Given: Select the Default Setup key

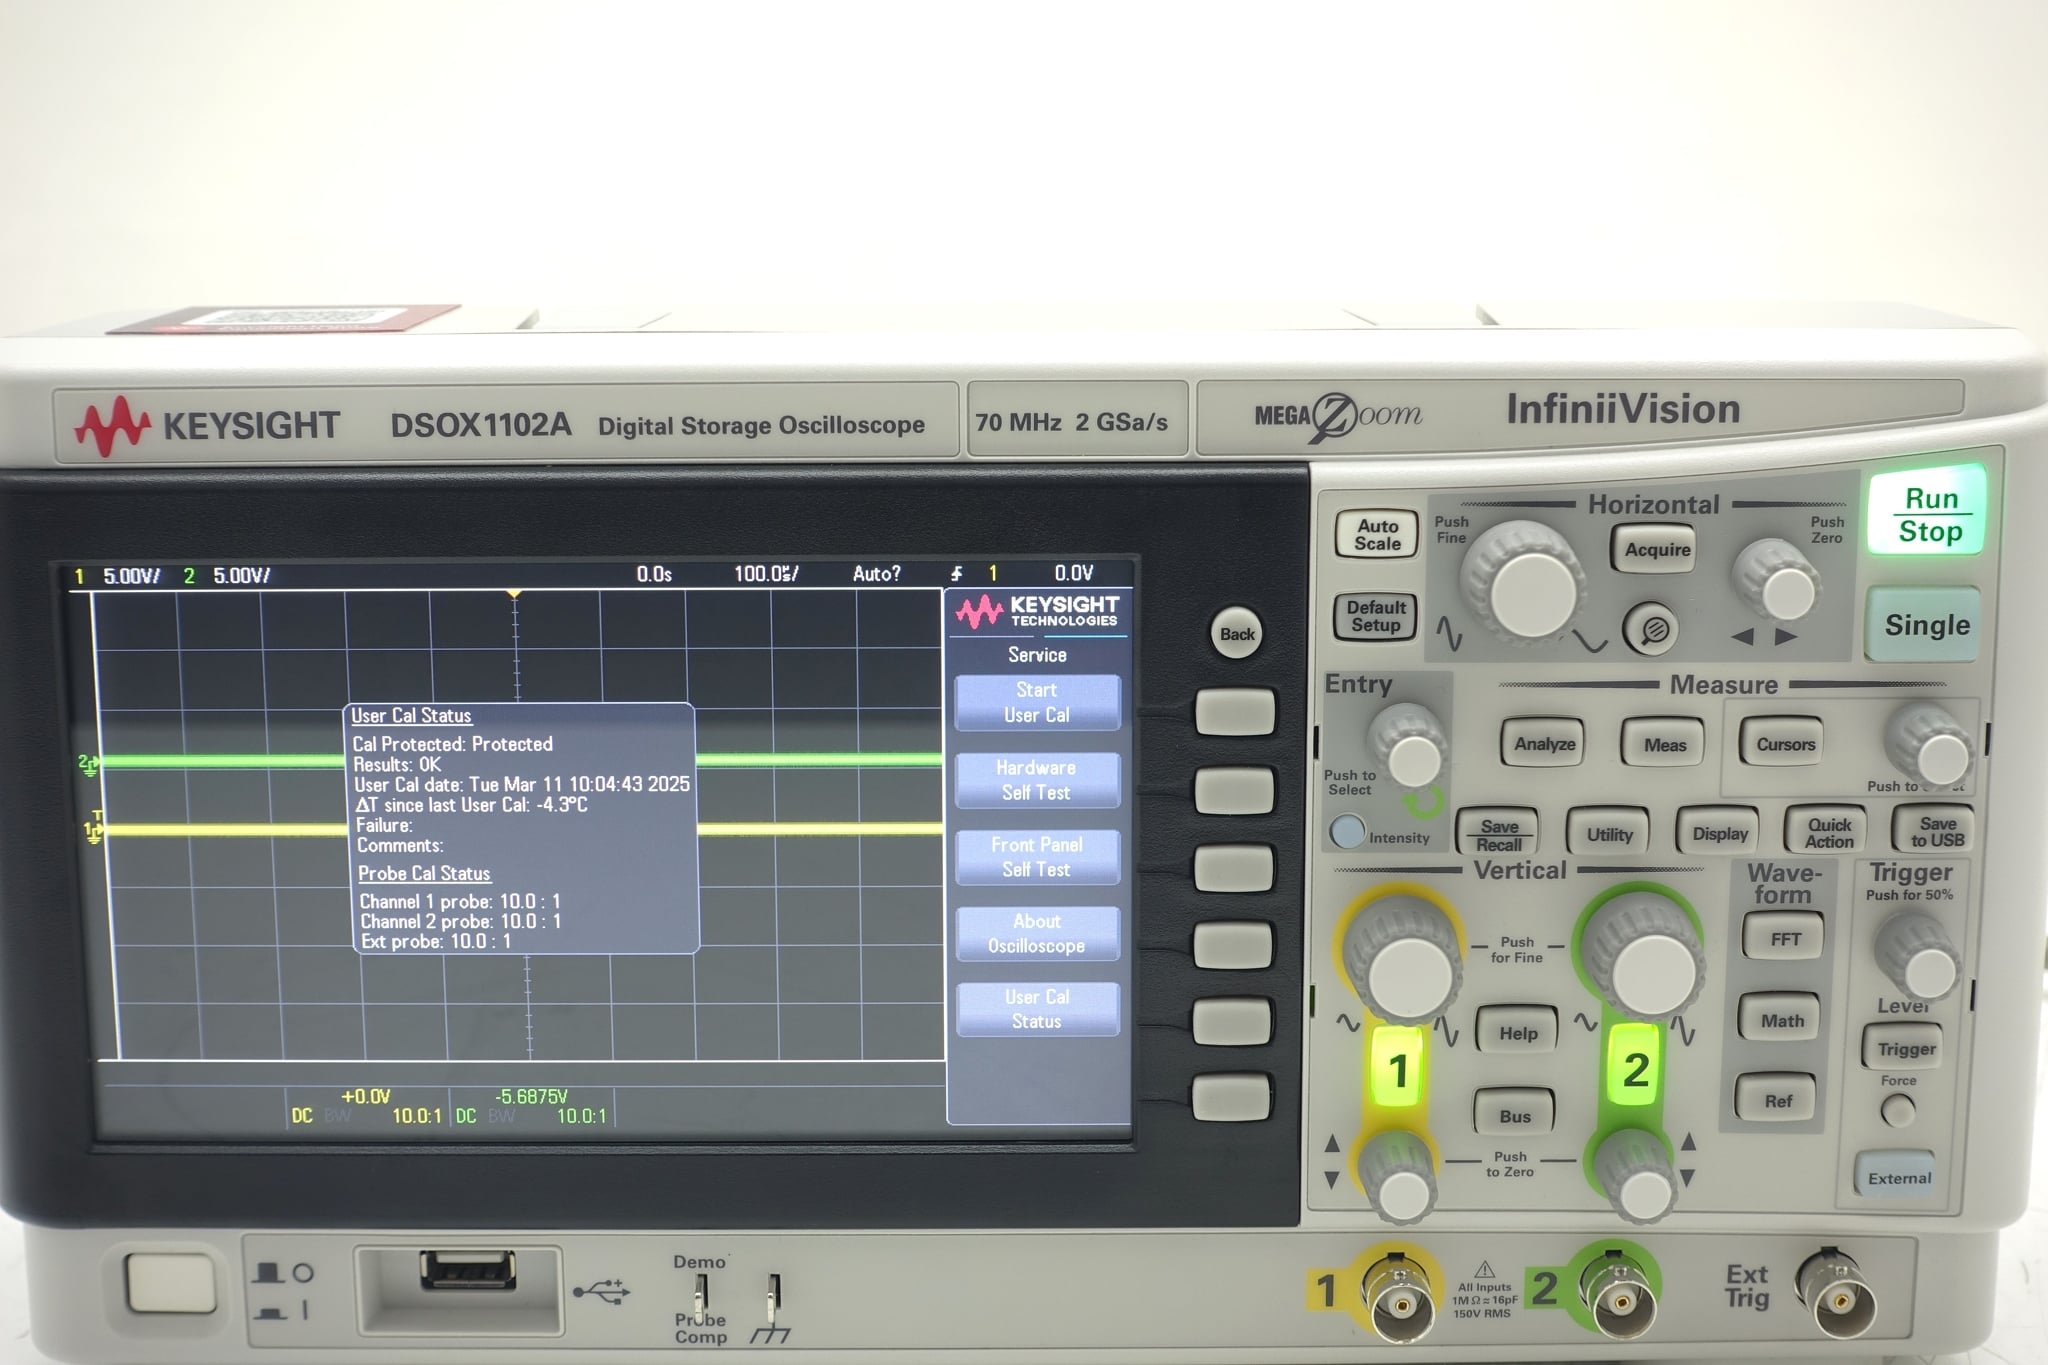Looking at the screenshot, I should [1376, 616].
